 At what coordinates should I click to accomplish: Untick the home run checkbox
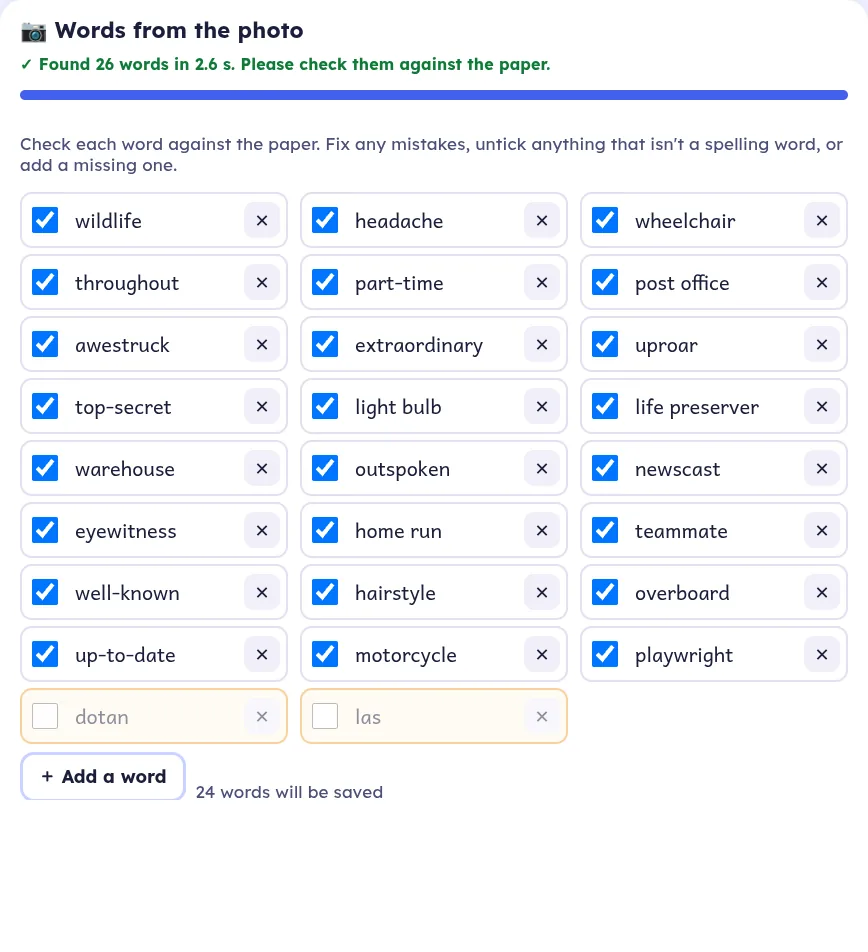tap(325, 530)
